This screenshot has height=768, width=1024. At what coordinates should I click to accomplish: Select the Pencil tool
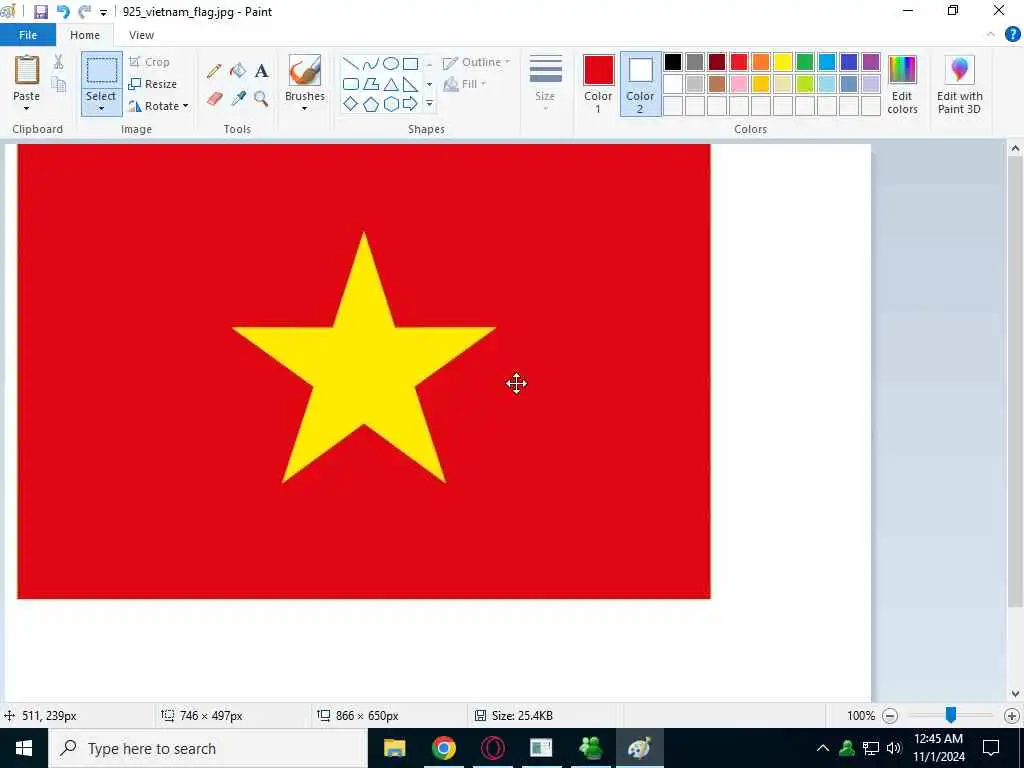tap(214, 71)
